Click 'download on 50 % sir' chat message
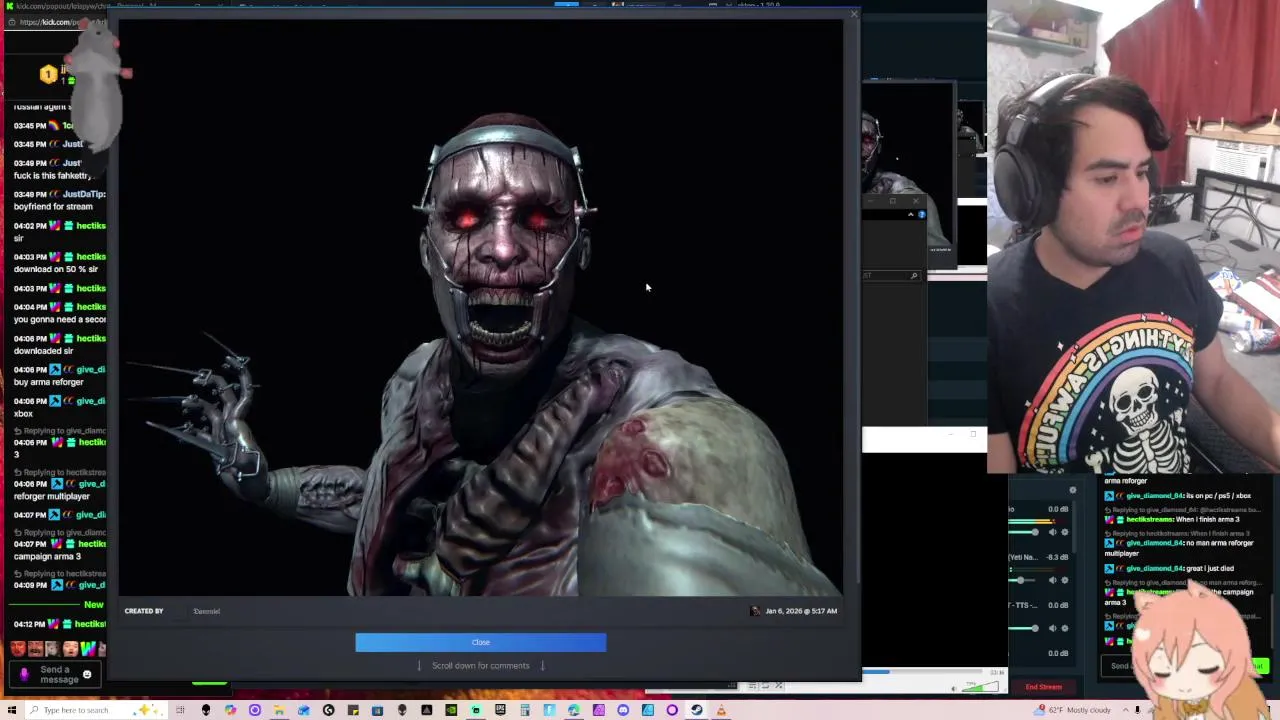The height and width of the screenshot is (720, 1280). [56, 269]
